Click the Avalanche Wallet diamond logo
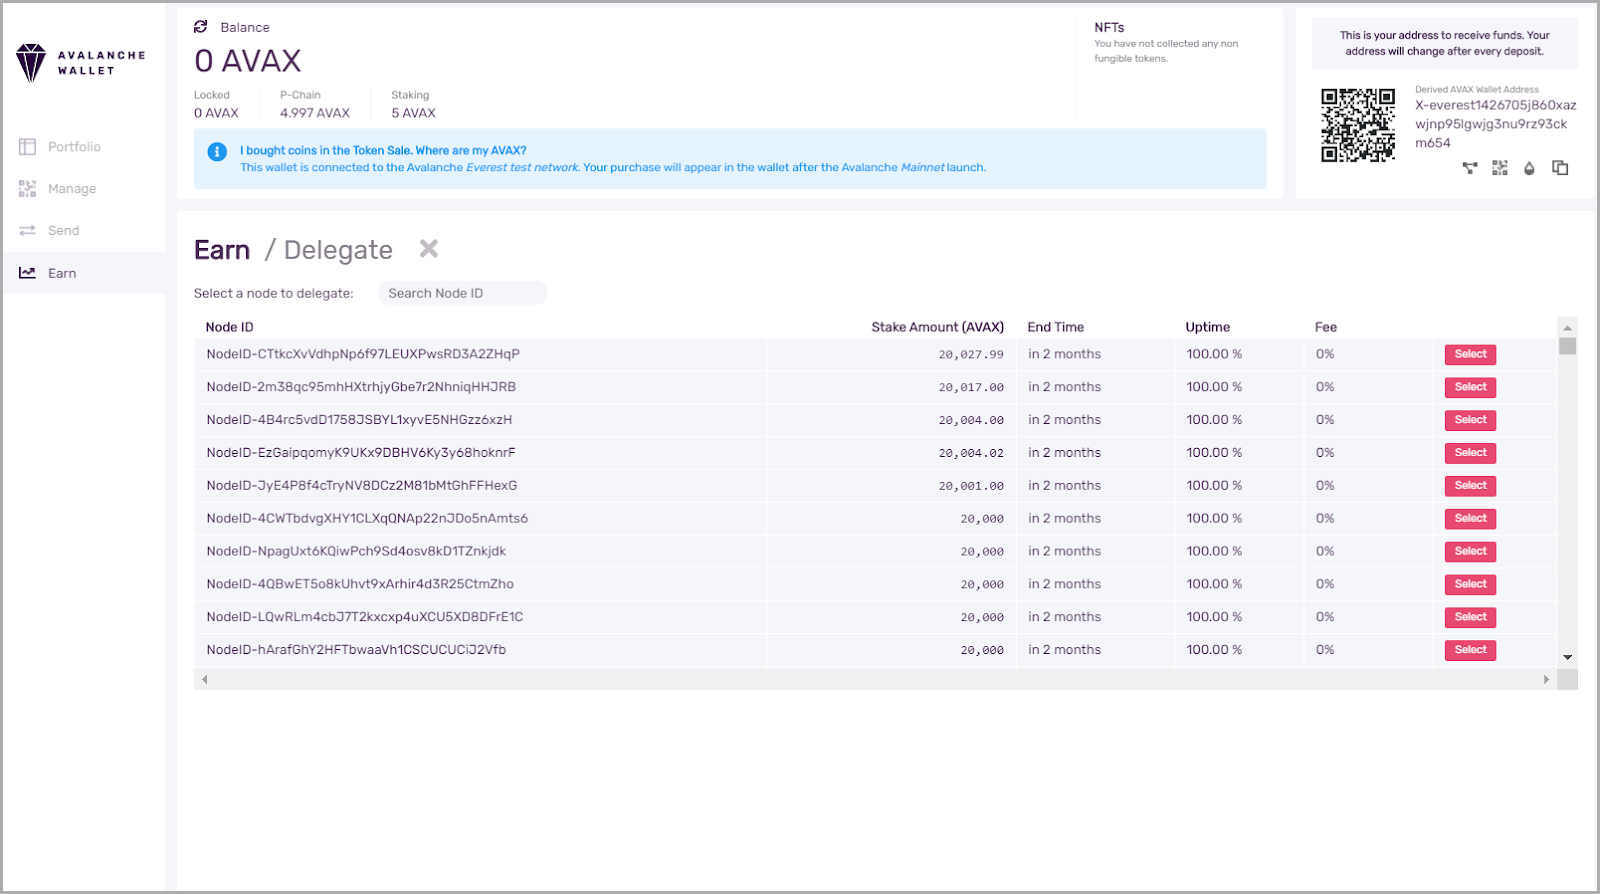The width and height of the screenshot is (1600, 894). [x=31, y=63]
